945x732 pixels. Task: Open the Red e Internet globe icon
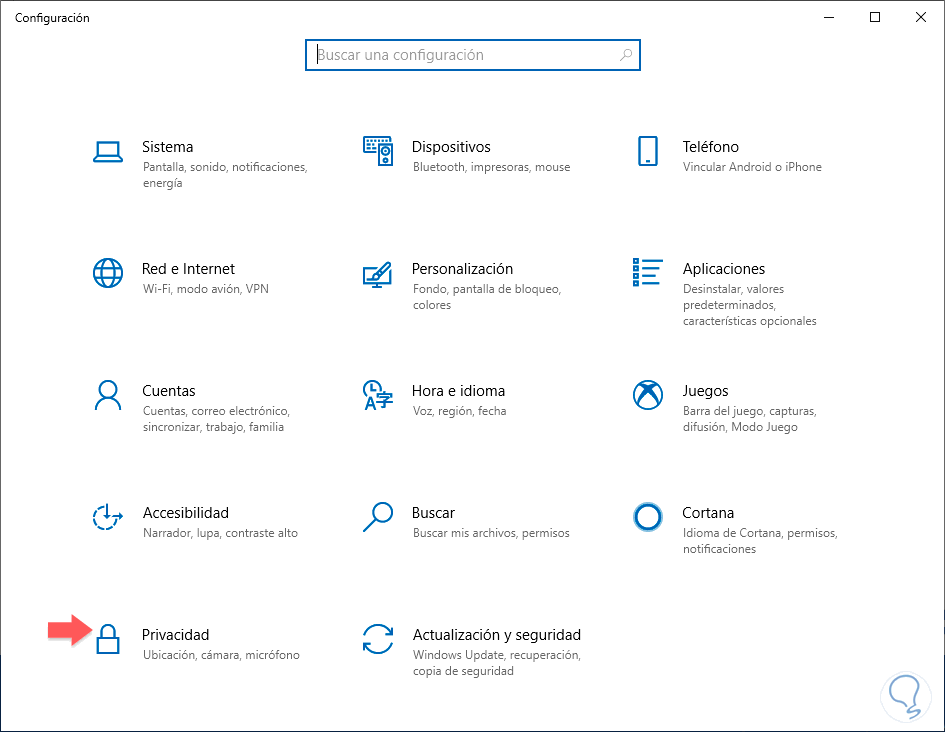pos(108,273)
